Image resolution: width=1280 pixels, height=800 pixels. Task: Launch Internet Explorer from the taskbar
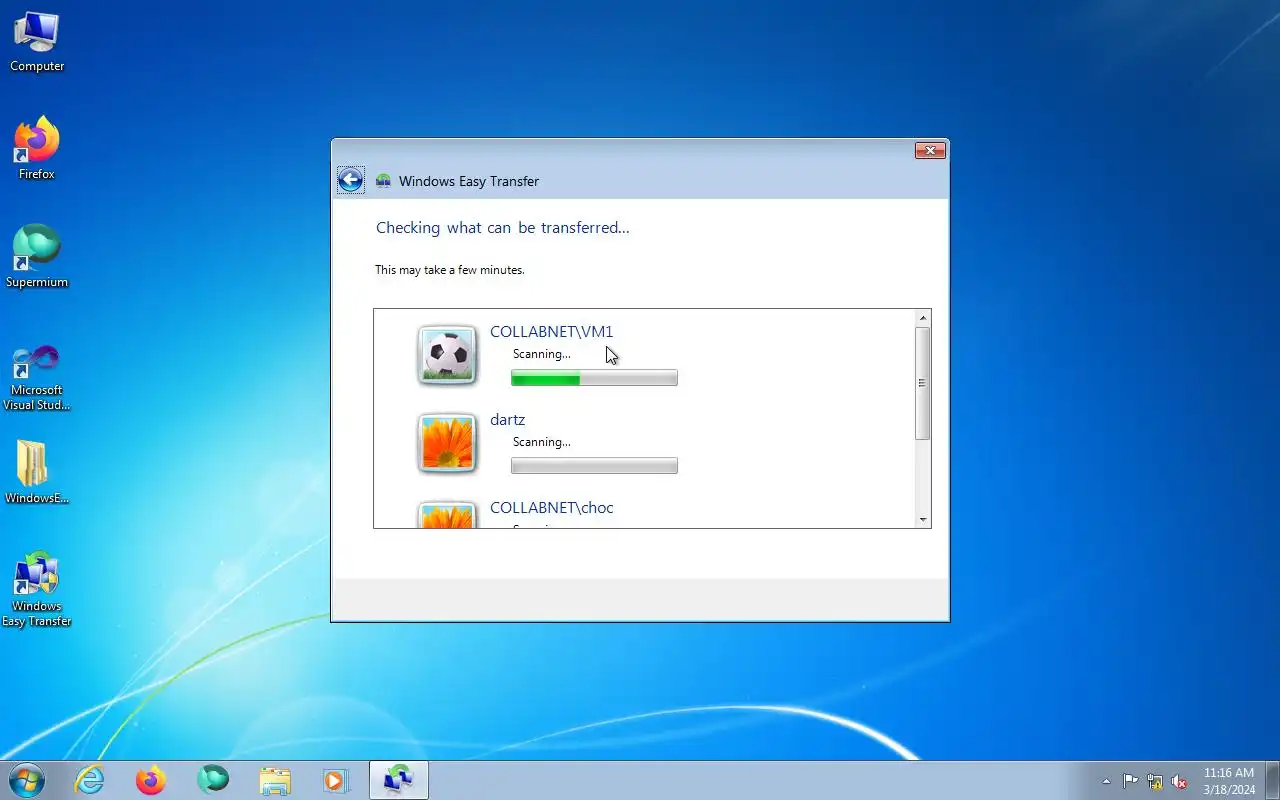(90, 780)
